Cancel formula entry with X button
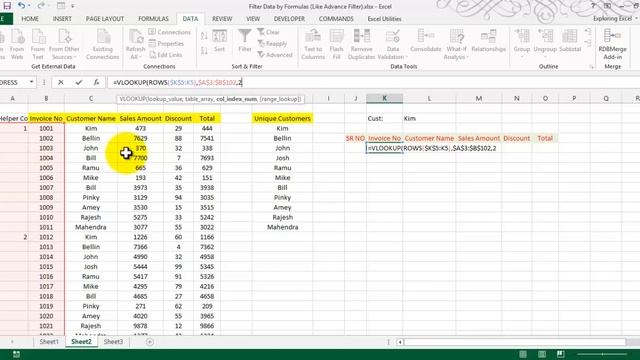 (x=61, y=82)
